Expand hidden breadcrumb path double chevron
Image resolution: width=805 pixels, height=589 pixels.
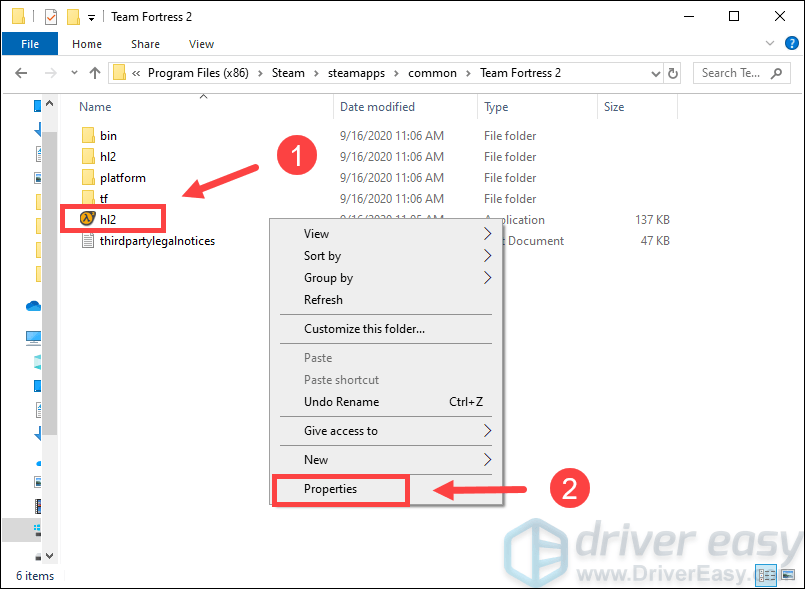pos(136,73)
